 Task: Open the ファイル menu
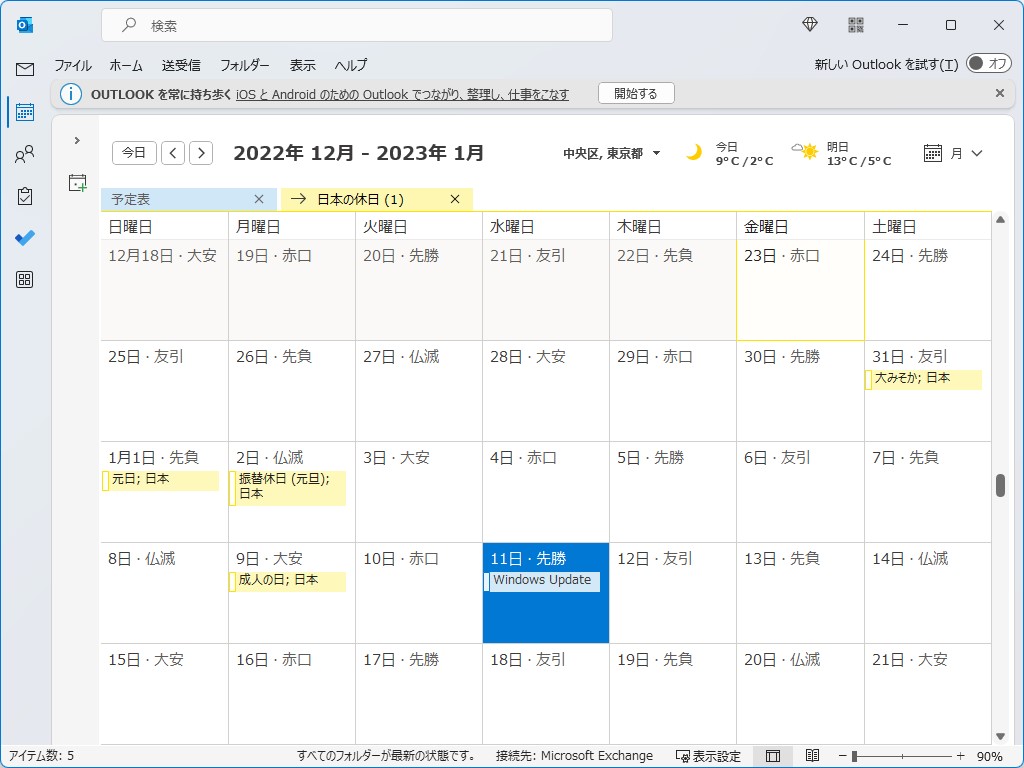coord(73,65)
